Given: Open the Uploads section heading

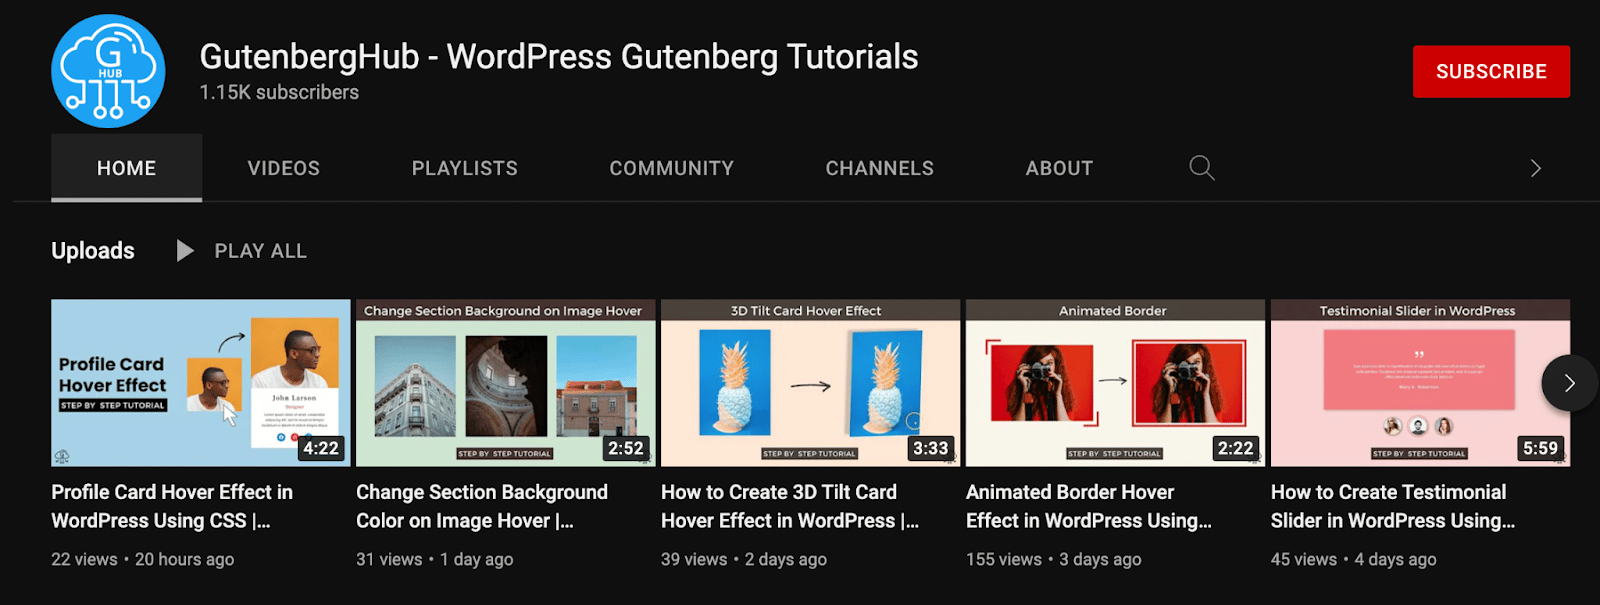Looking at the screenshot, I should (x=93, y=251).
